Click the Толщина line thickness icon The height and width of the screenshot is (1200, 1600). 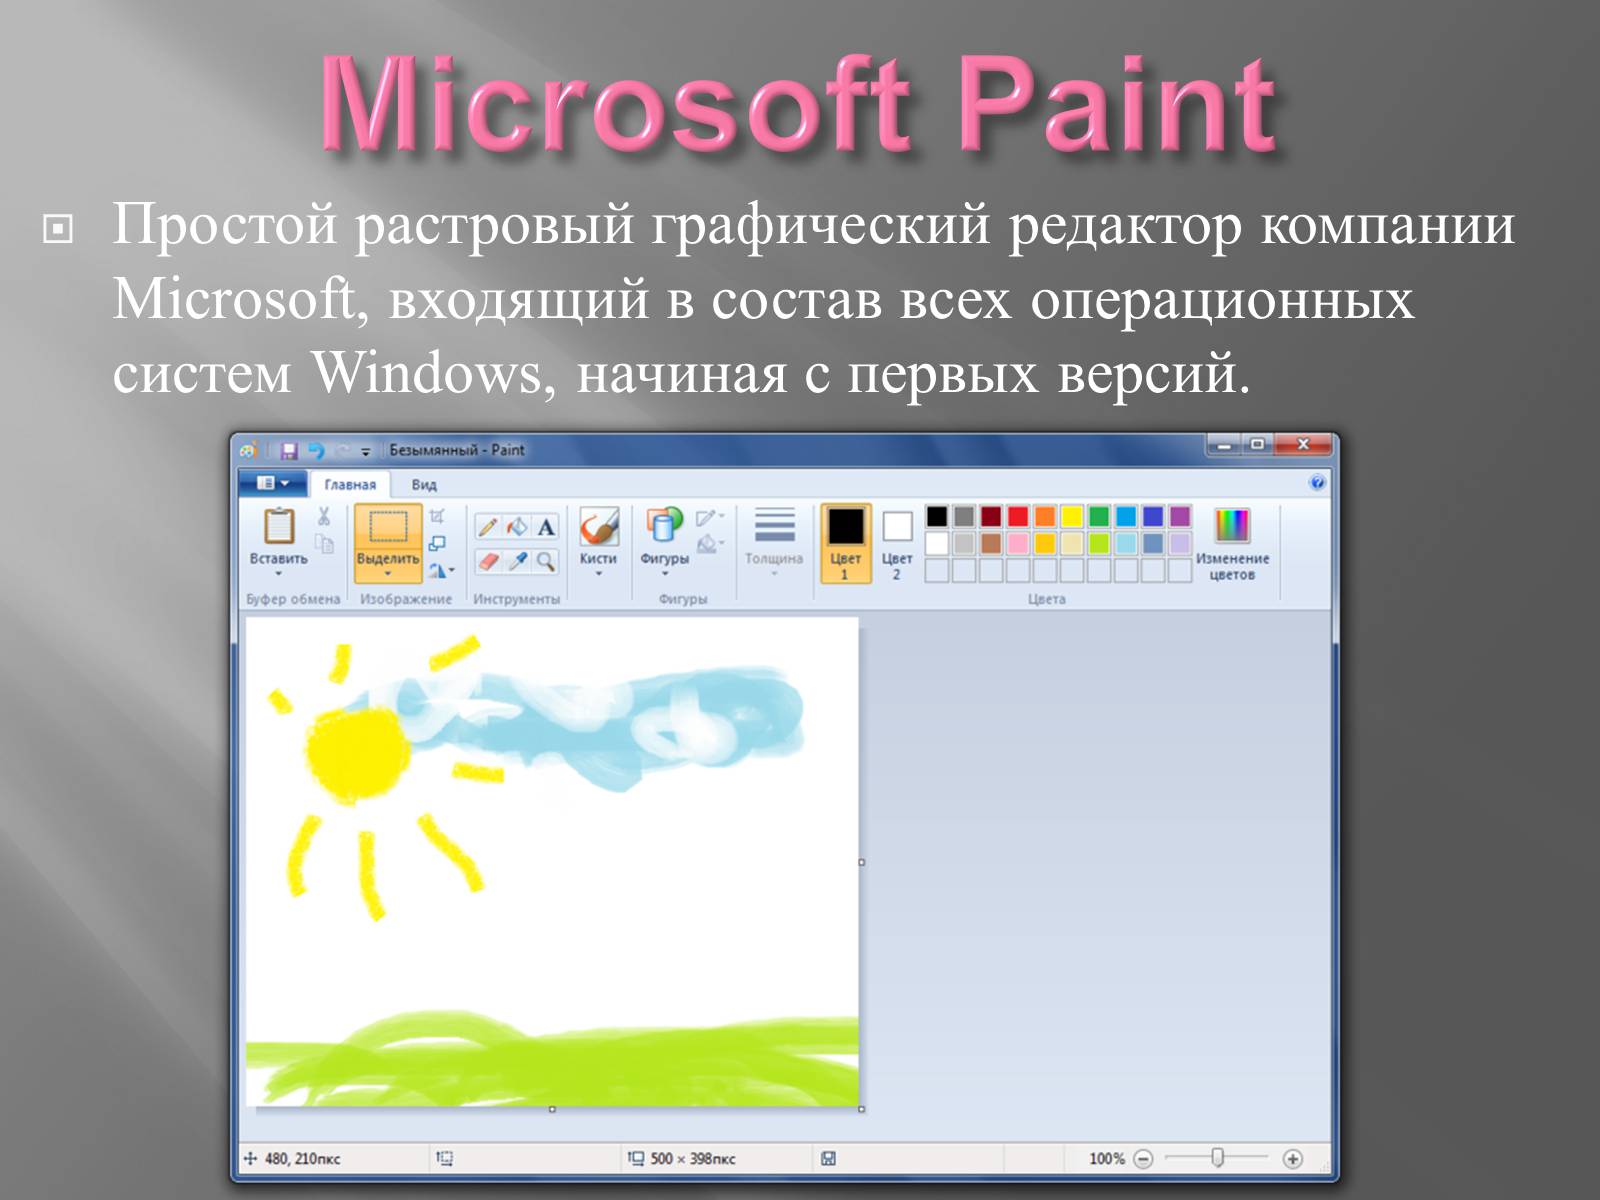click(774, 526)
